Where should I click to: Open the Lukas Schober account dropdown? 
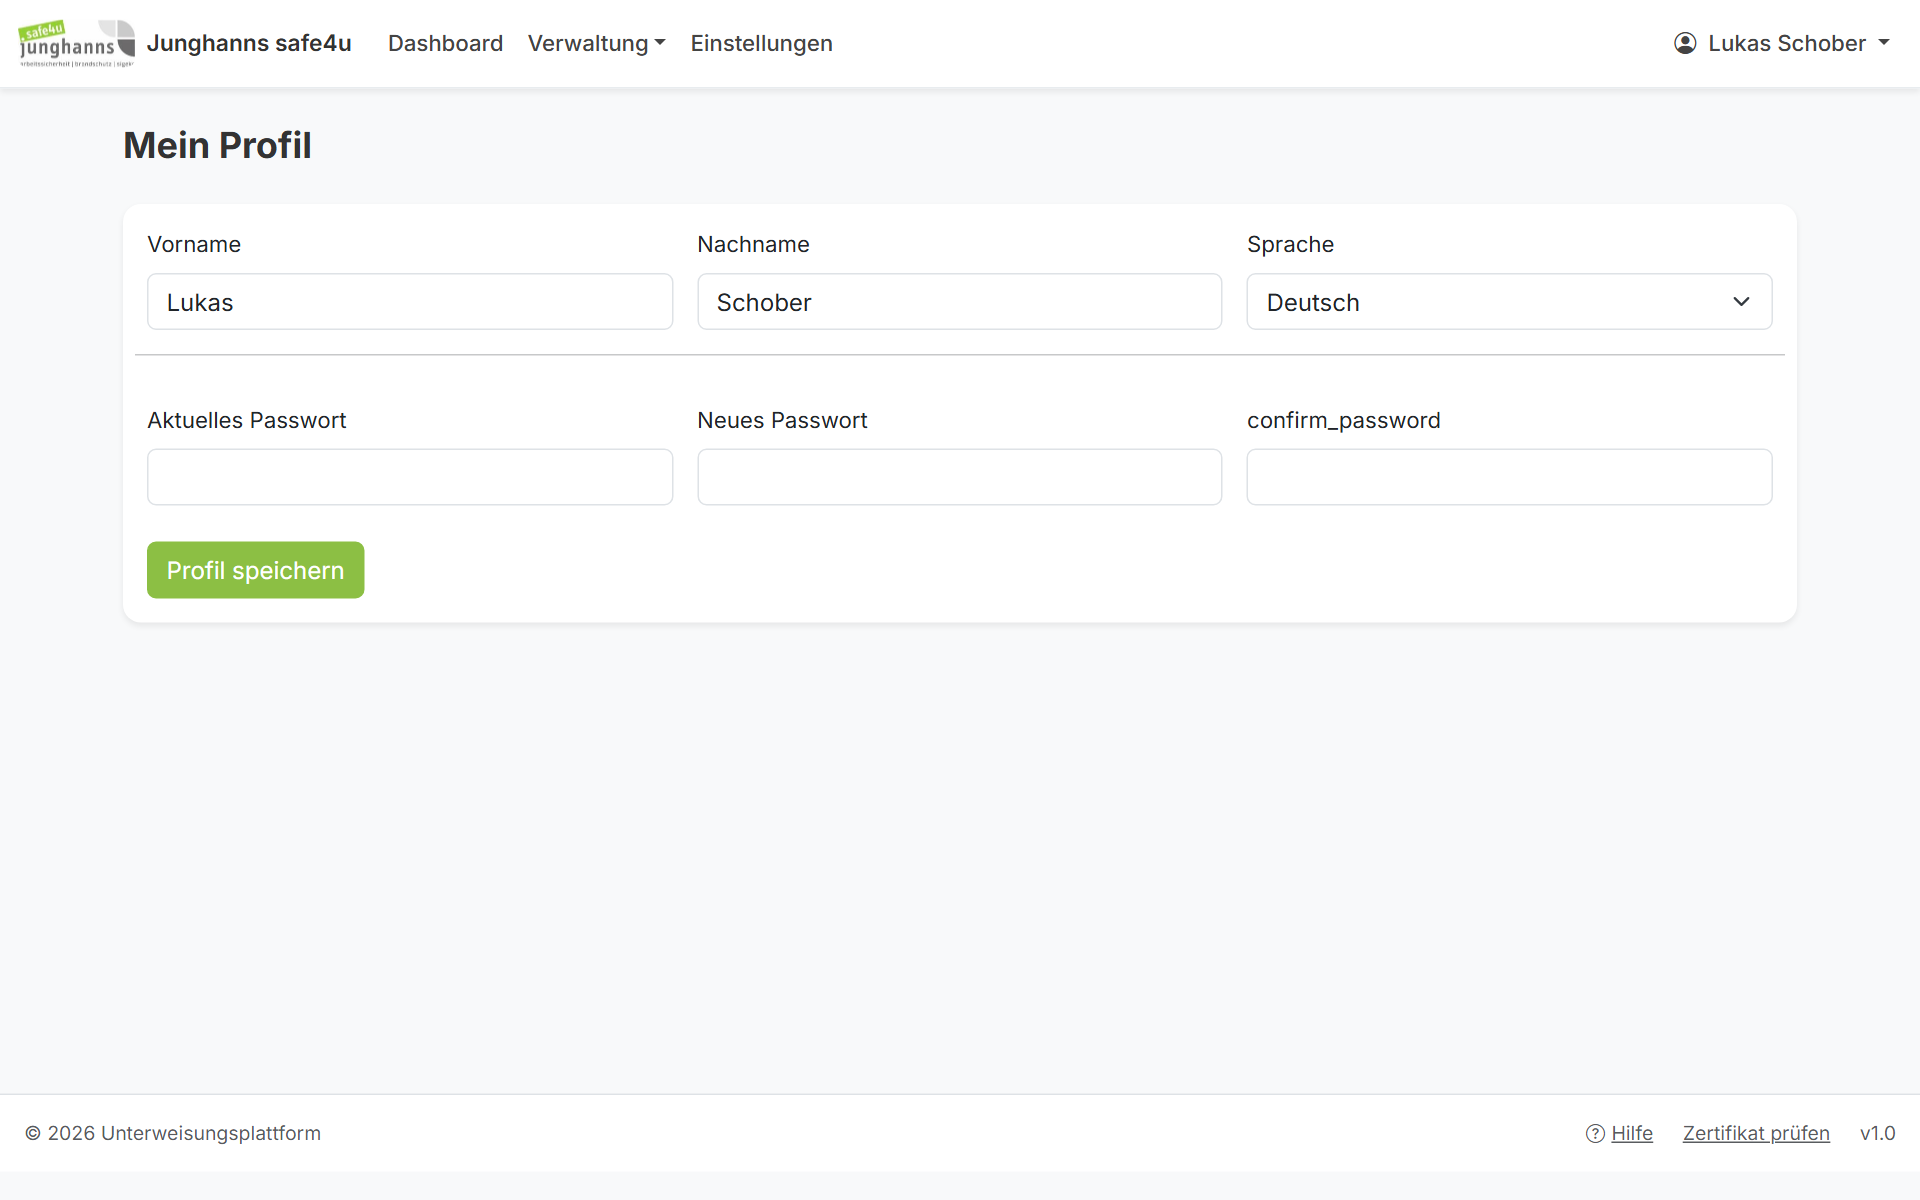[x=1782, y=43]
